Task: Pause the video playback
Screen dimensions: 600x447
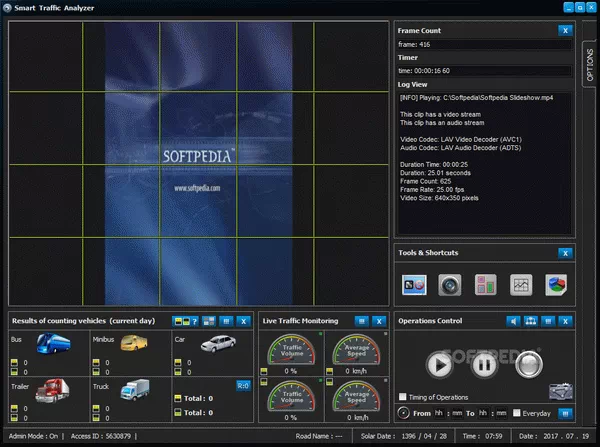Action: point(483,363)
